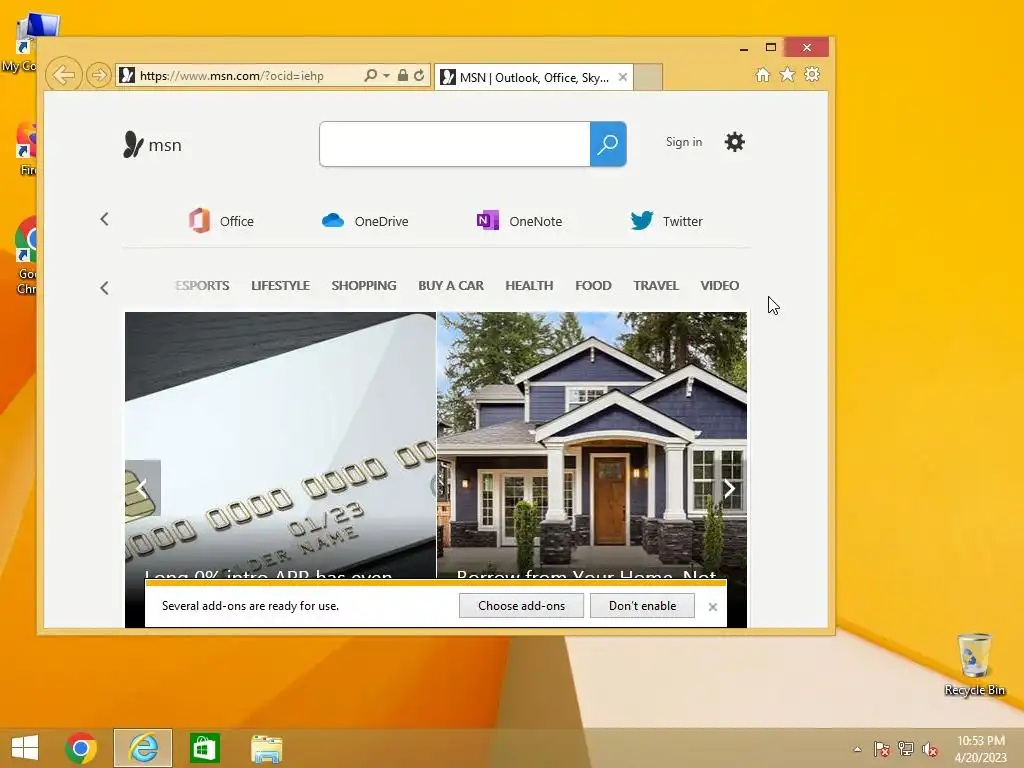
Task: Move the app shortcuts row left with its chevron
Action: click(104, 219)
